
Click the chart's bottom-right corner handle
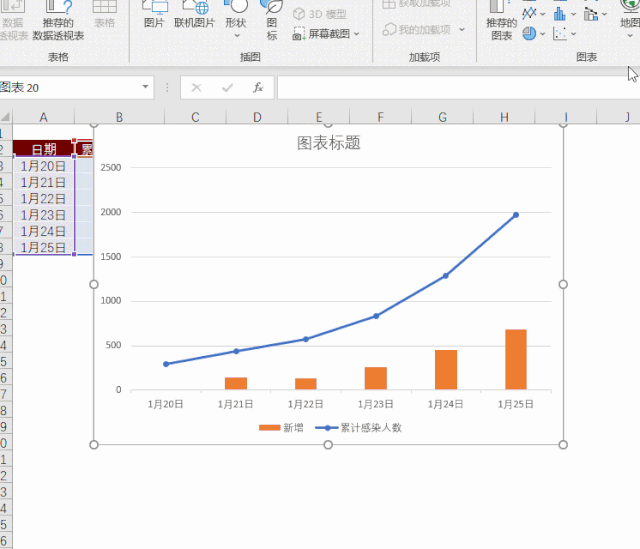click(x=563, y=445)
